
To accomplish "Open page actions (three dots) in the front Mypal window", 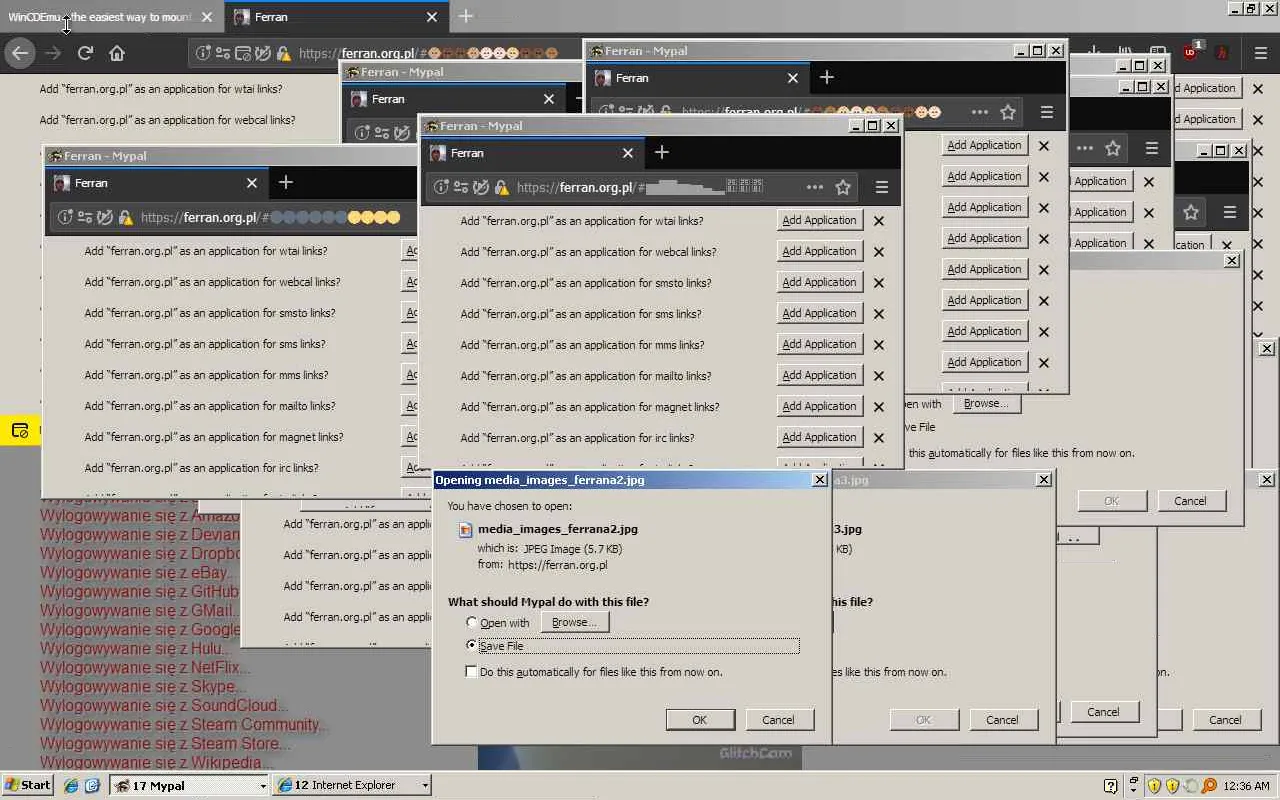I will [x=815, y=187].
